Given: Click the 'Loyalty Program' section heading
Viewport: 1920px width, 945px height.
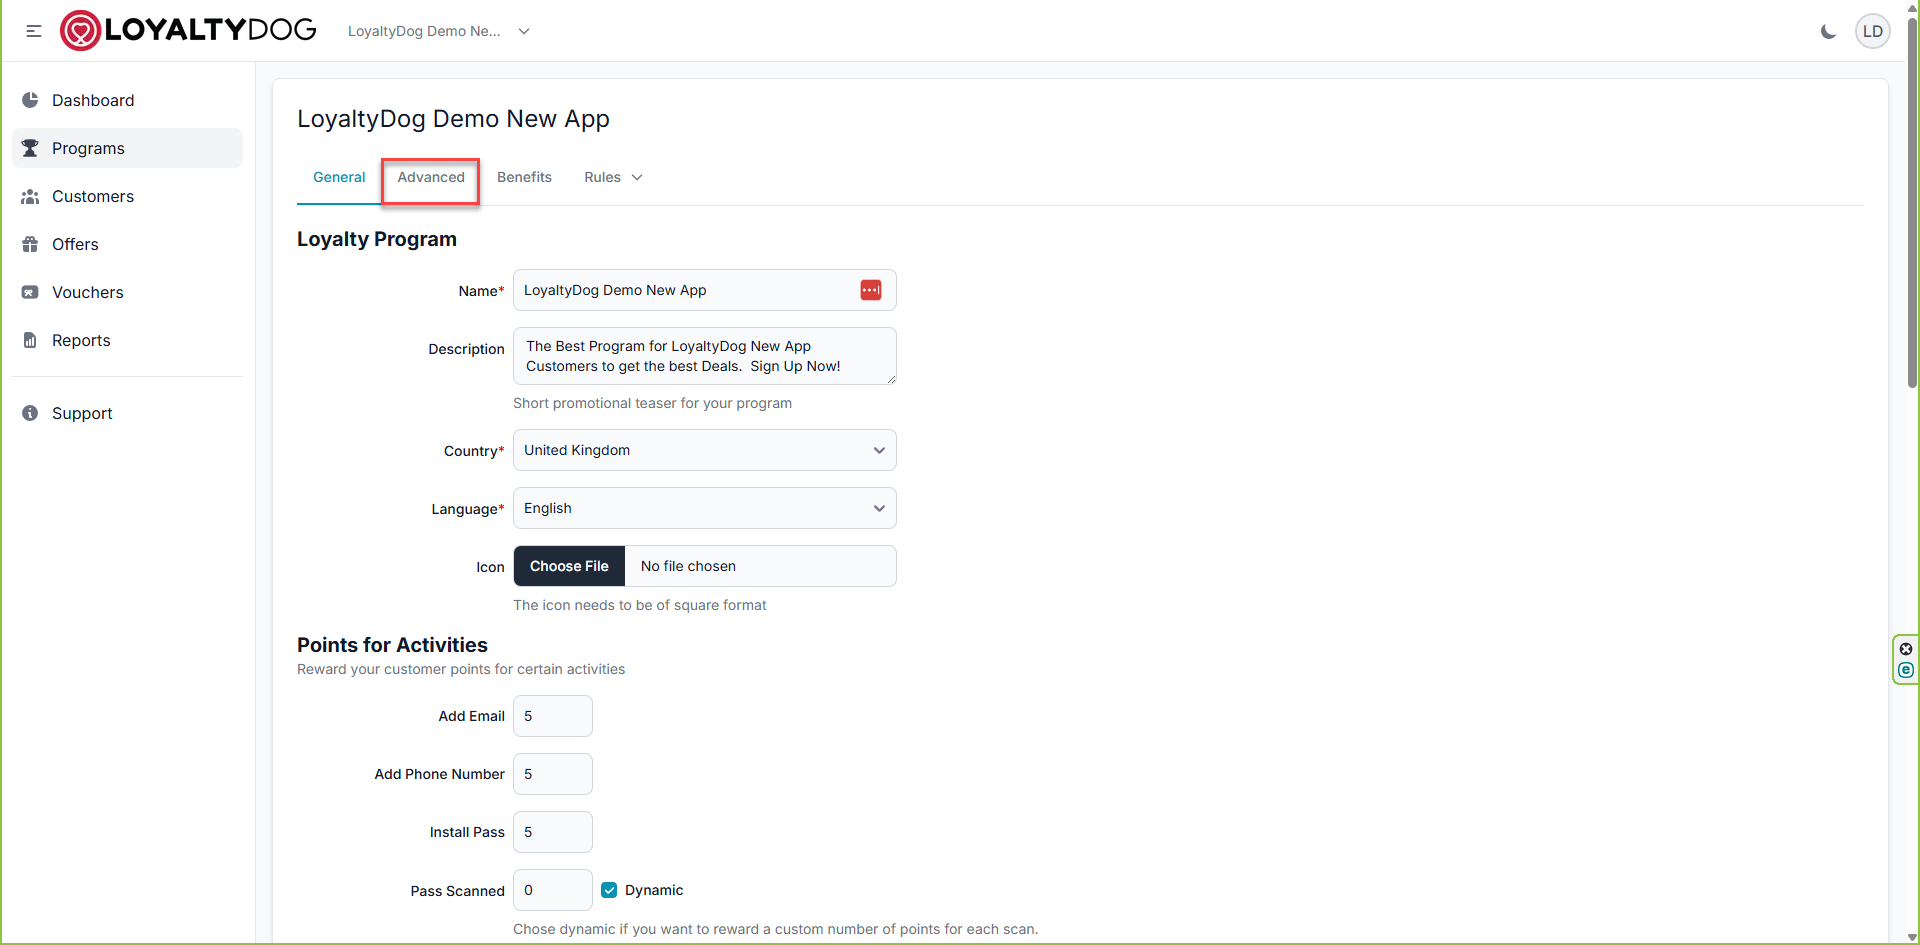Looking at the screenshot, I should pos(377,239).
